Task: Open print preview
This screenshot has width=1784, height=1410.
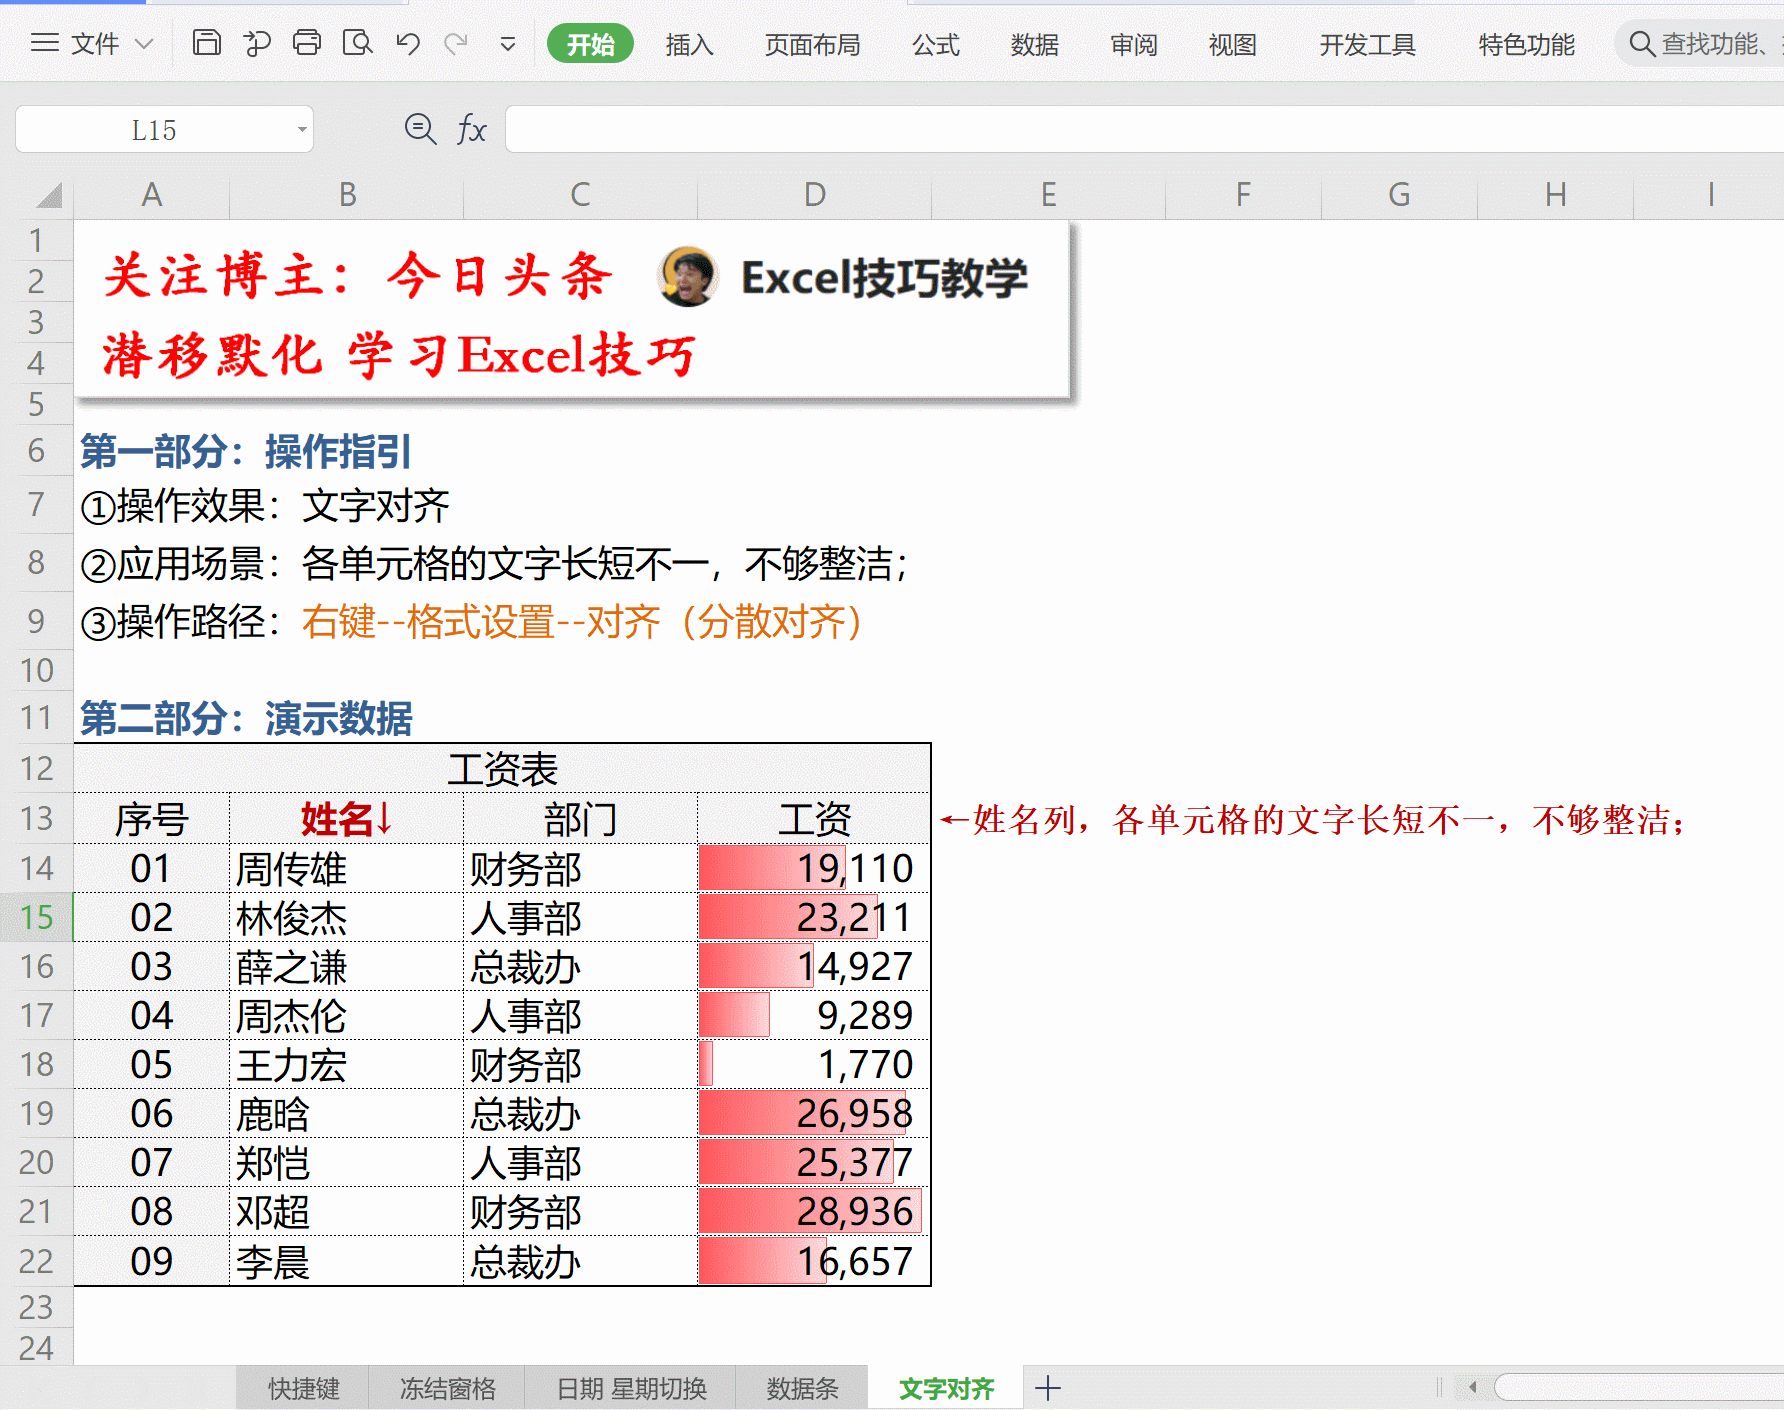Action: coord(357,43)
